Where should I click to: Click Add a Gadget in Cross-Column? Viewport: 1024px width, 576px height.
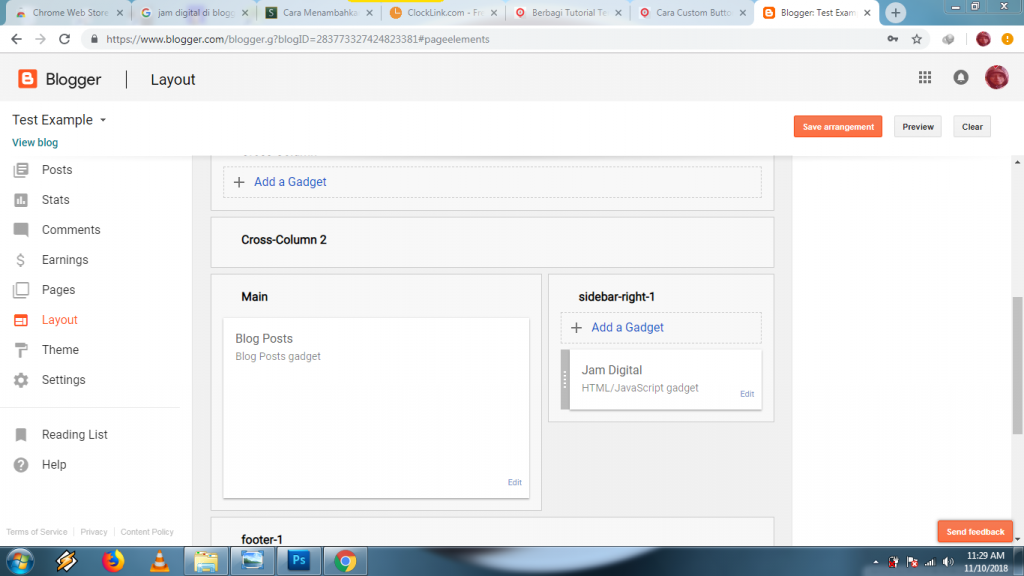tap(290, 182)
